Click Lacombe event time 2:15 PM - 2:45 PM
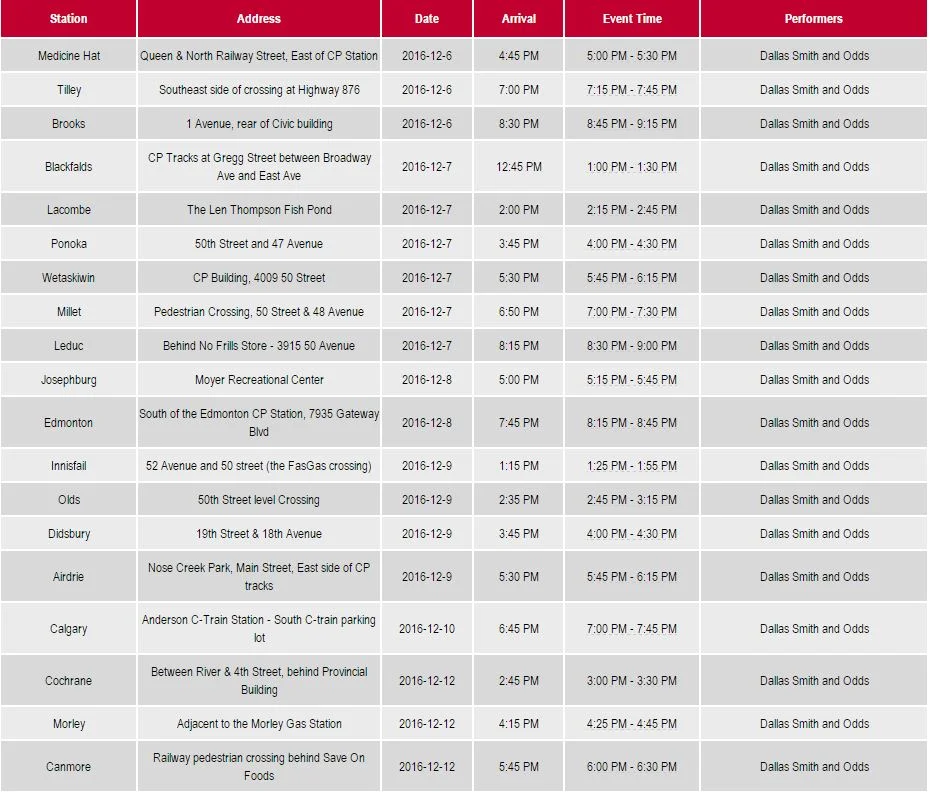930x792 pixels. pos(632,209)
